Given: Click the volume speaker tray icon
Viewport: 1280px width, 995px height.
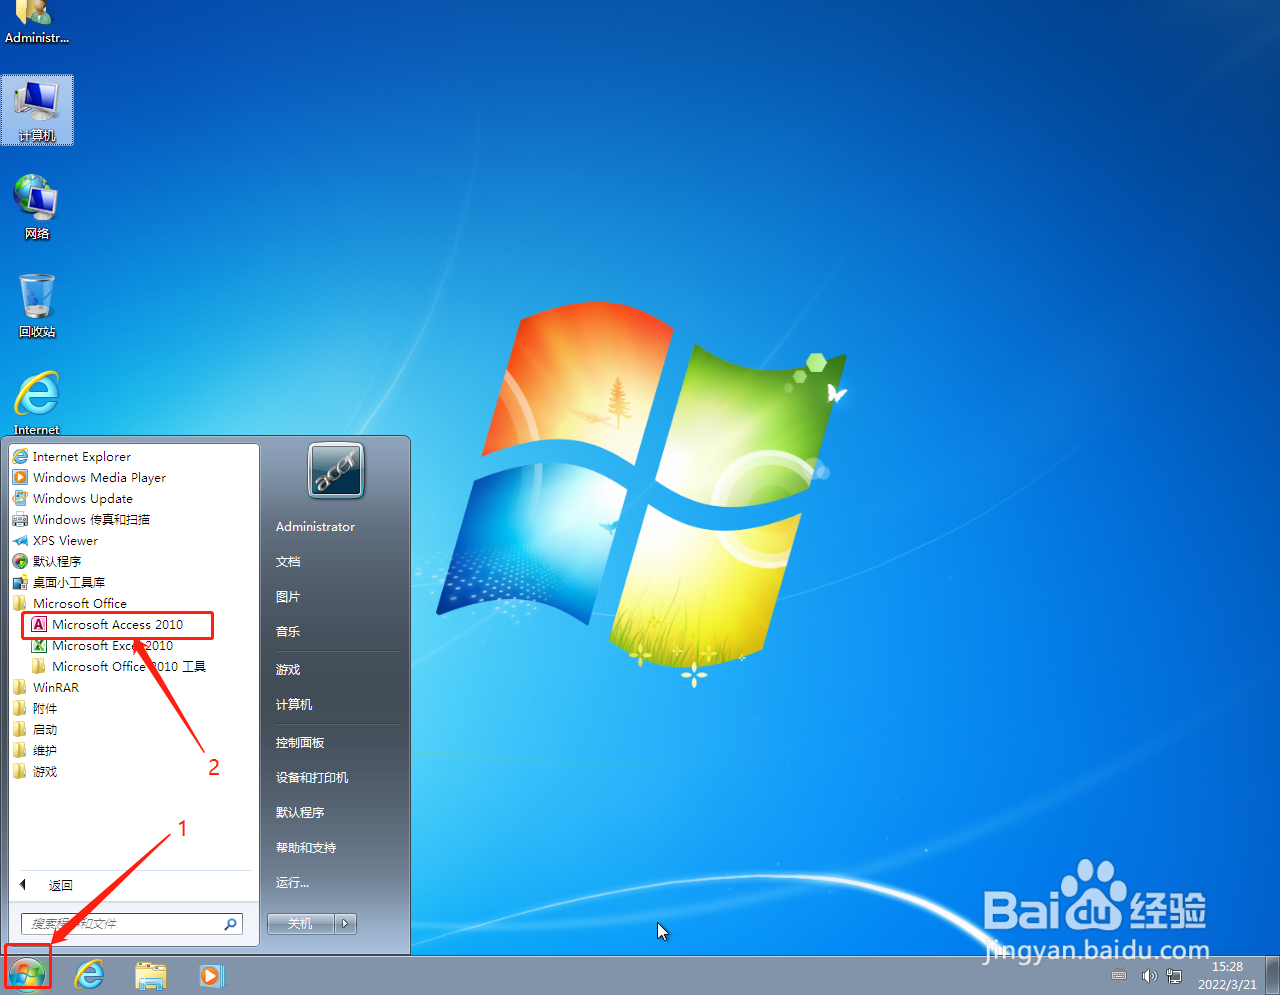Looking at the screenshot, I should [x=1149, y=976].
